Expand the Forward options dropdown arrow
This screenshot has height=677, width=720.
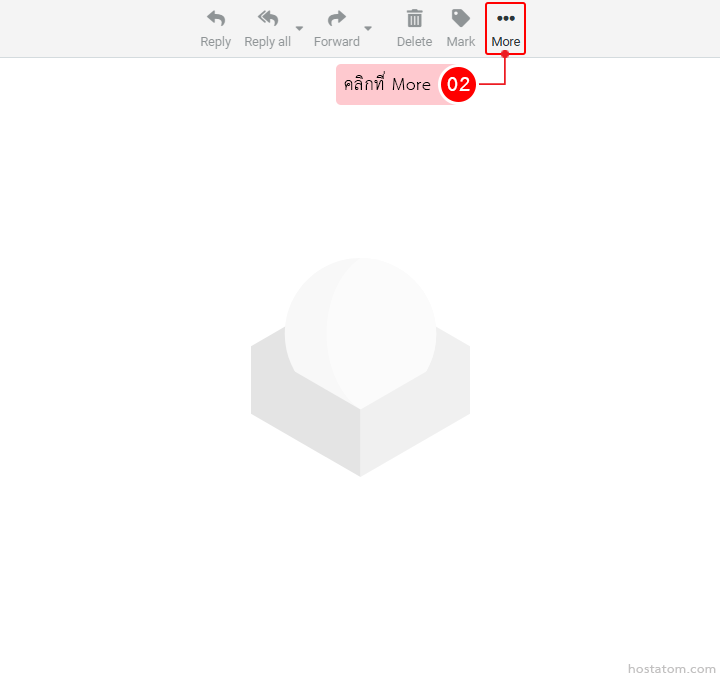pos(368,28)
